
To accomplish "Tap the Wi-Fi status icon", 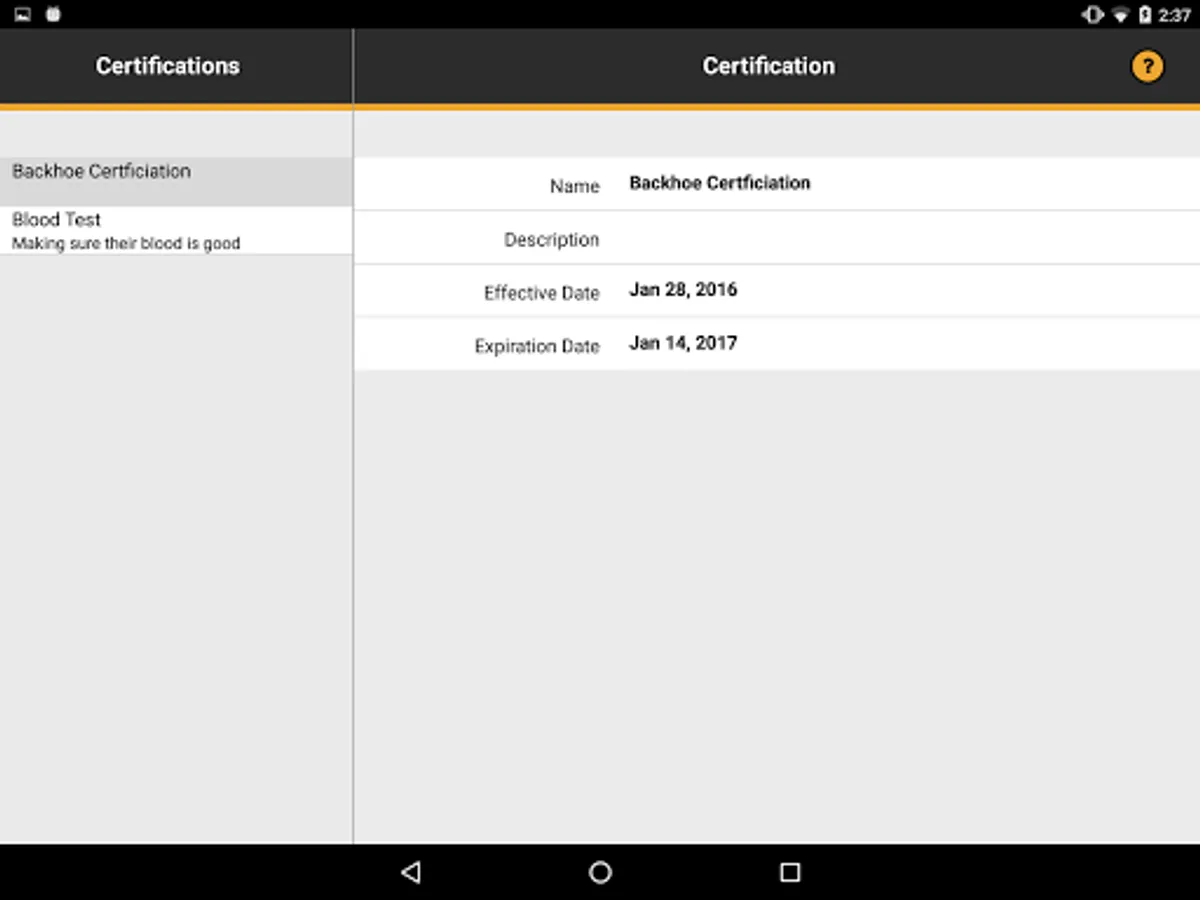I will [x=1121, y=15].
